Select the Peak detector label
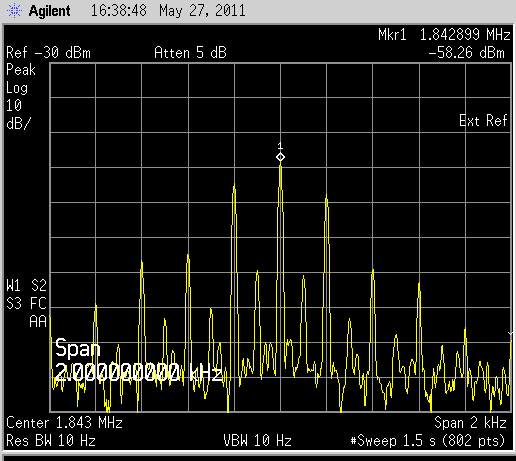 [21, 70]
